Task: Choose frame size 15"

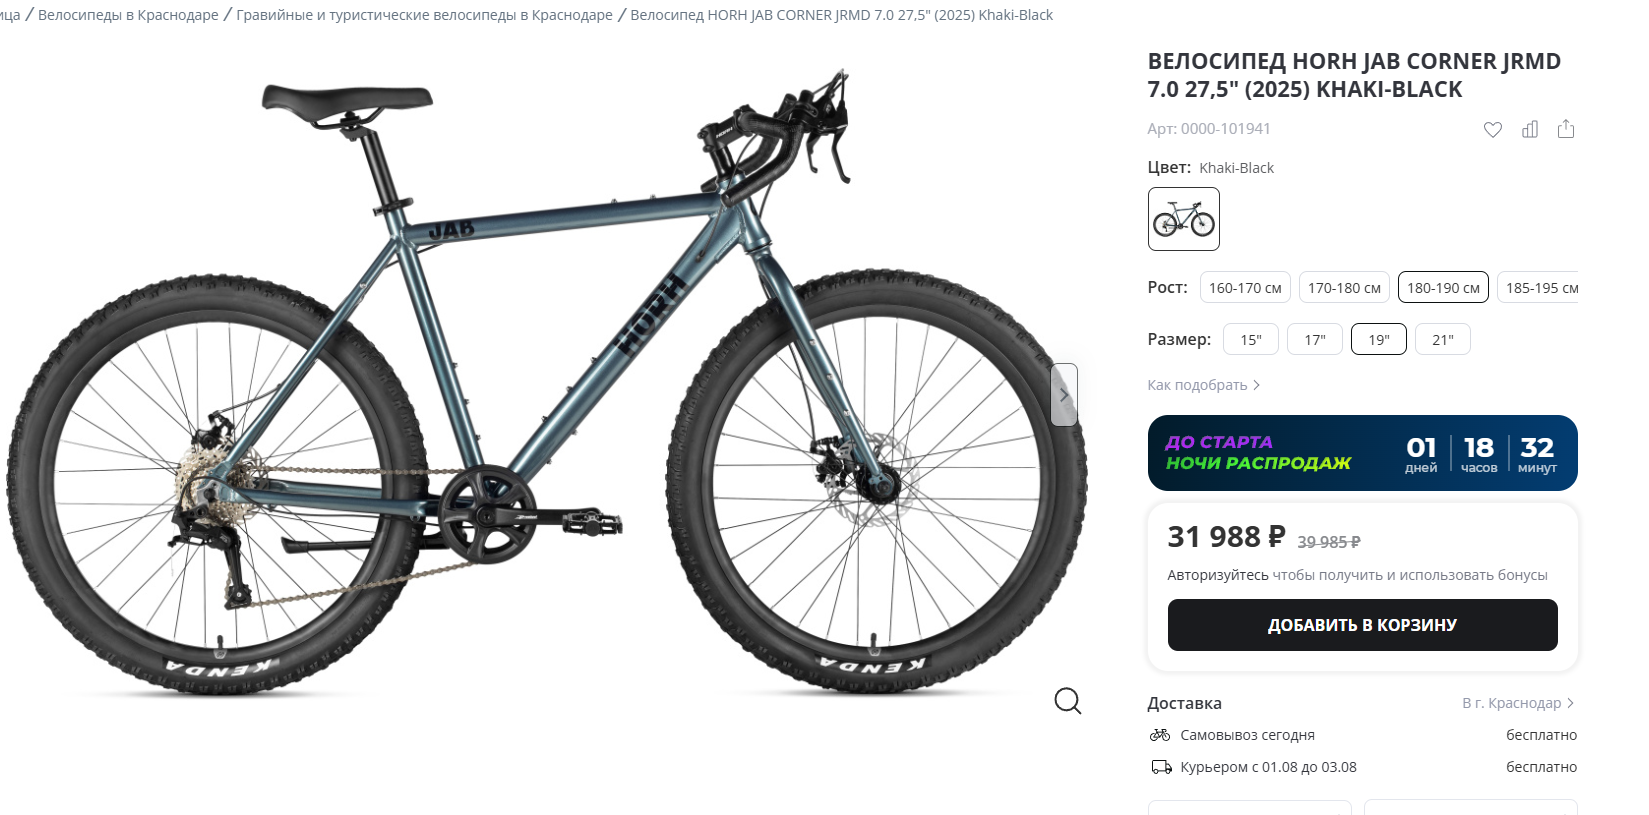Action: click(x=1251, y=339)
